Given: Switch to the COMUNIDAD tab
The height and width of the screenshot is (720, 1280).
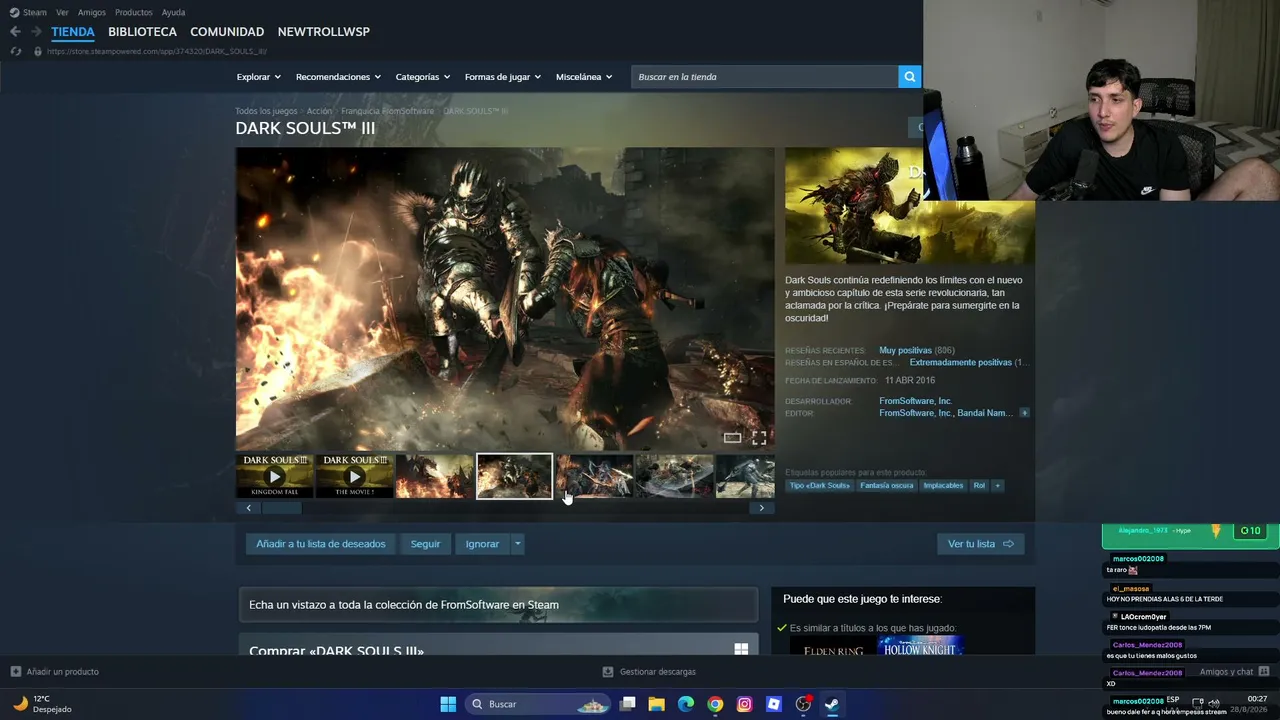Looking at the screenshot, I should (x=227, y=32).
